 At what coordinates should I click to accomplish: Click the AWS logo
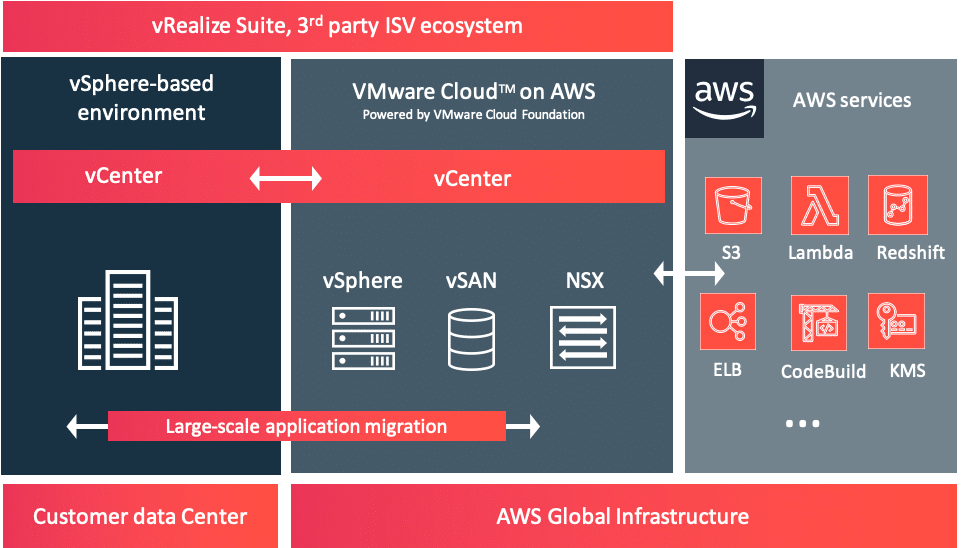tap(724, 98)
